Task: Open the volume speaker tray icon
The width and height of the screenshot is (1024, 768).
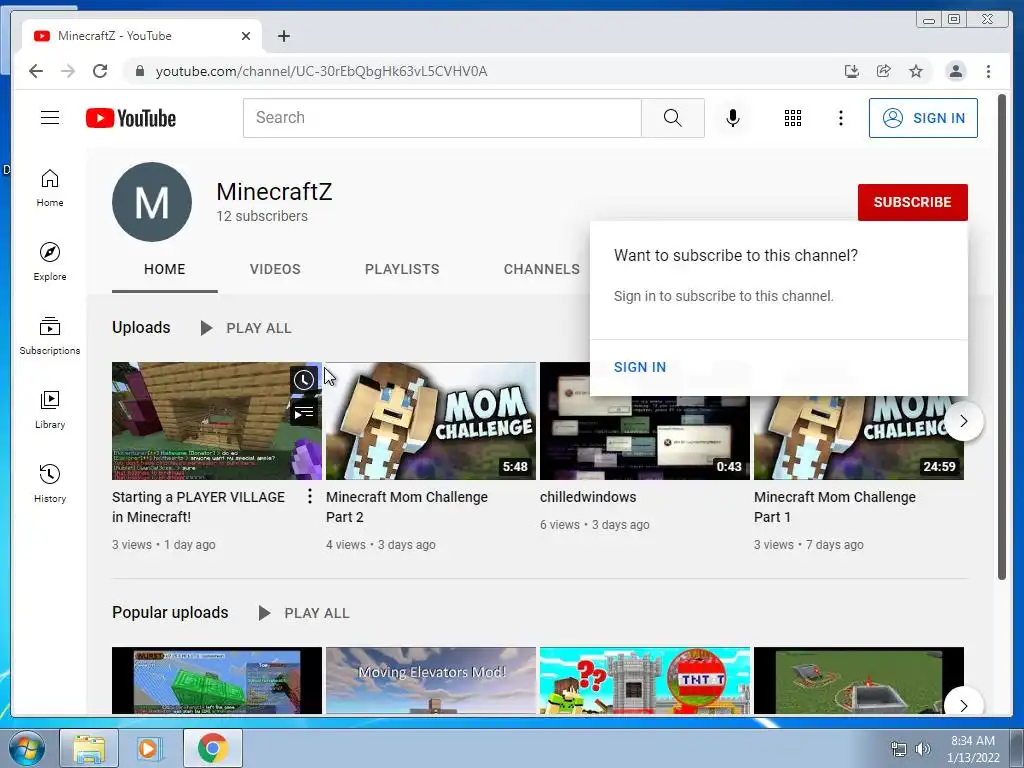Action: coord(922,749)
